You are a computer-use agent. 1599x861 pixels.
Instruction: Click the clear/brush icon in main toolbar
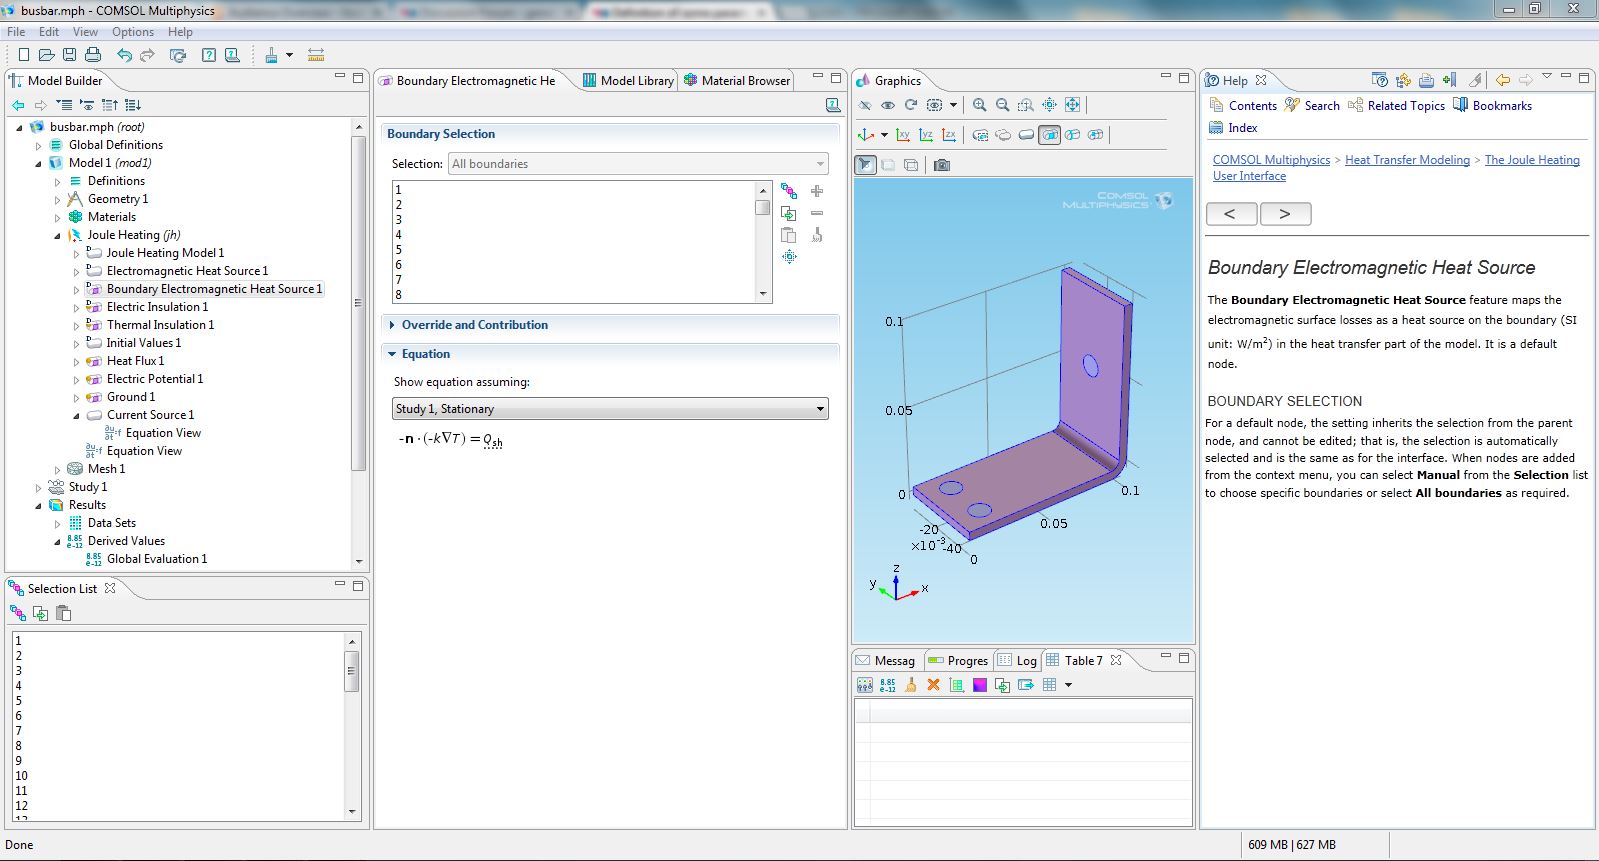pos(271,55)
